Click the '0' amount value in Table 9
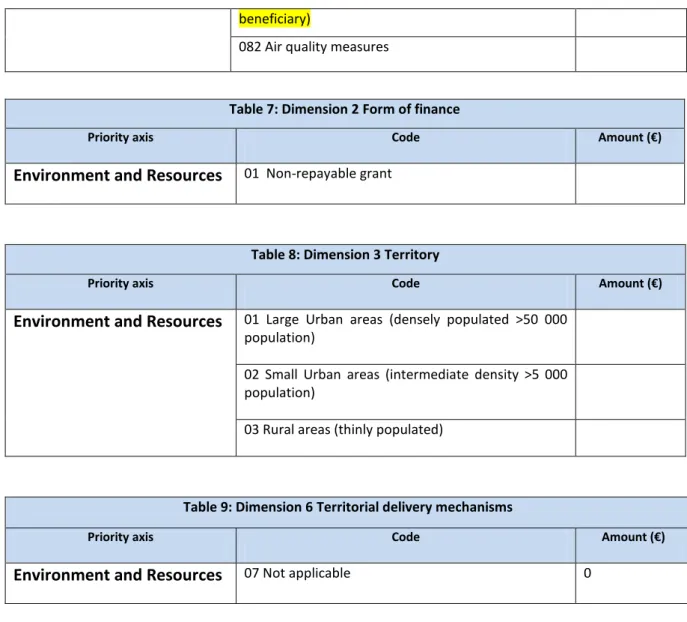This screenshot has width=687, height=622. click(x=588, y=573)
